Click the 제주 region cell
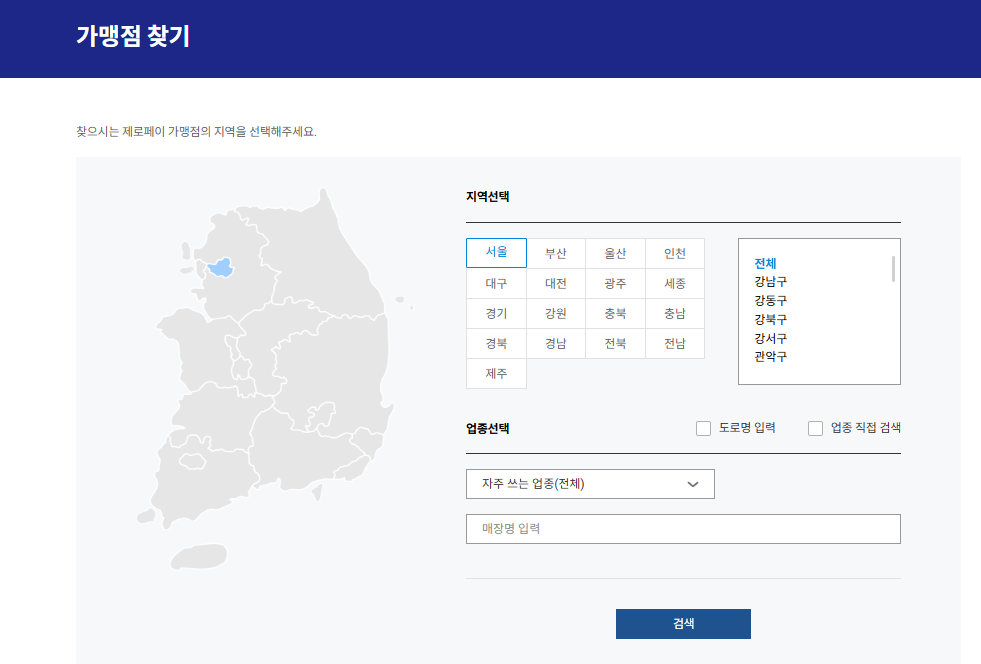The image size is (981, 664). coord(496,373)
